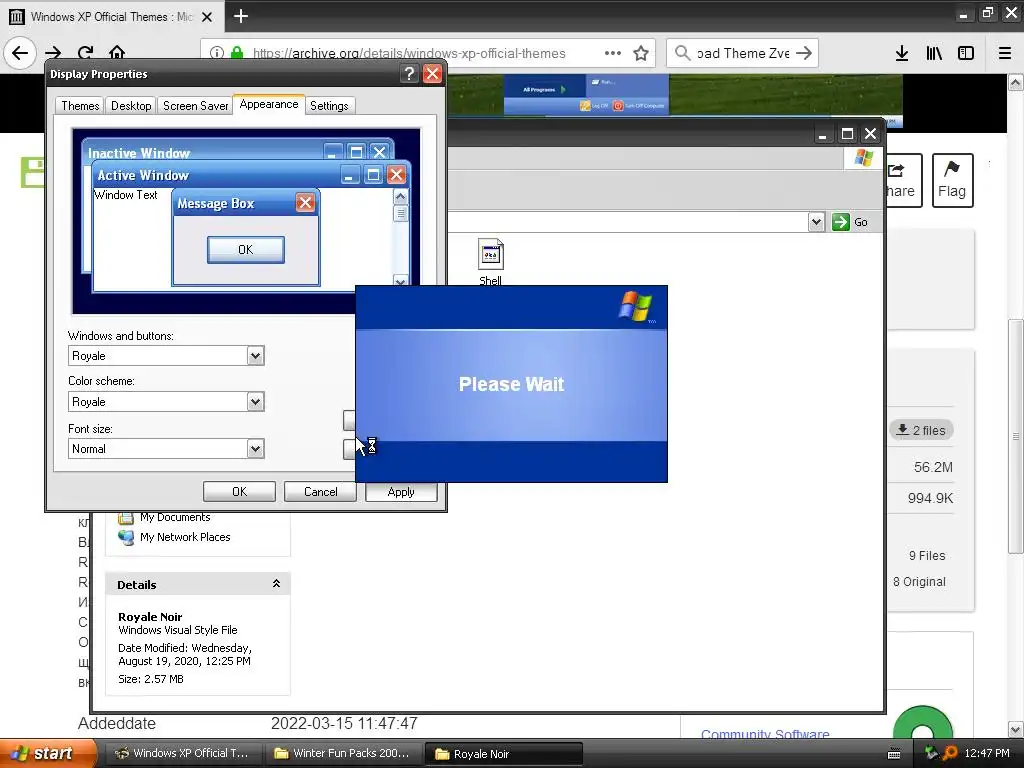Open Color scheme dropdown

point(255,402)
